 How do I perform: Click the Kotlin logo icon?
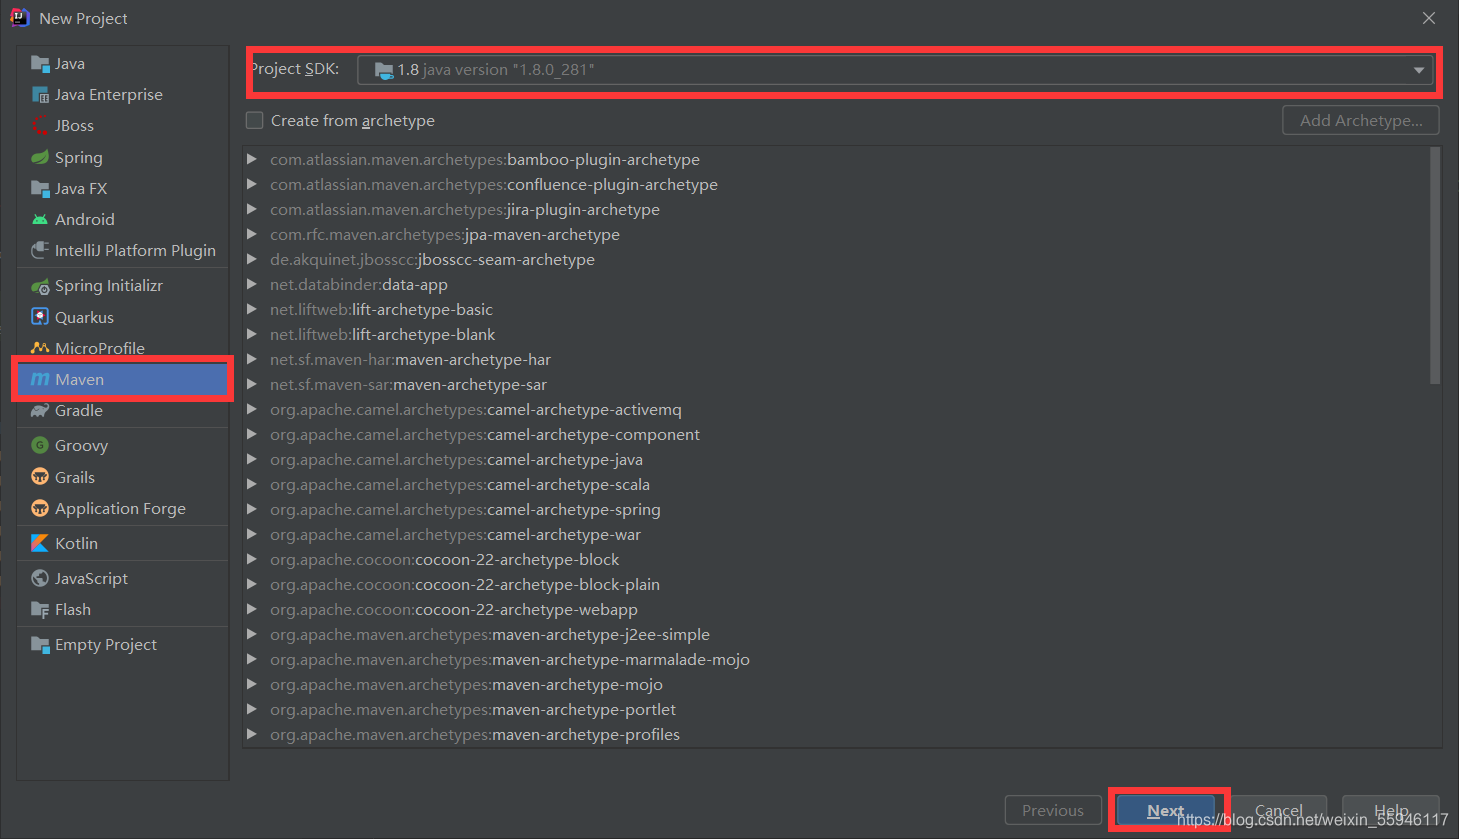point(40,543)
